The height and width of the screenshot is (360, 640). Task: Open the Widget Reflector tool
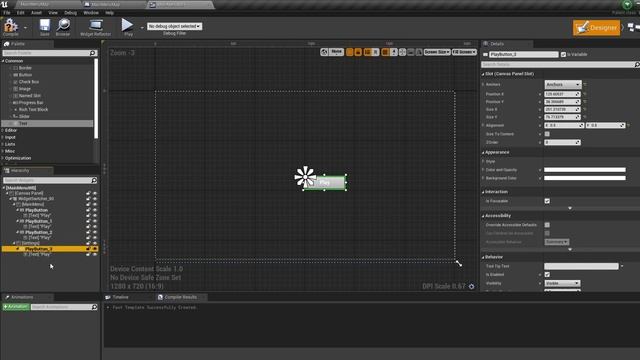point(96,26)
